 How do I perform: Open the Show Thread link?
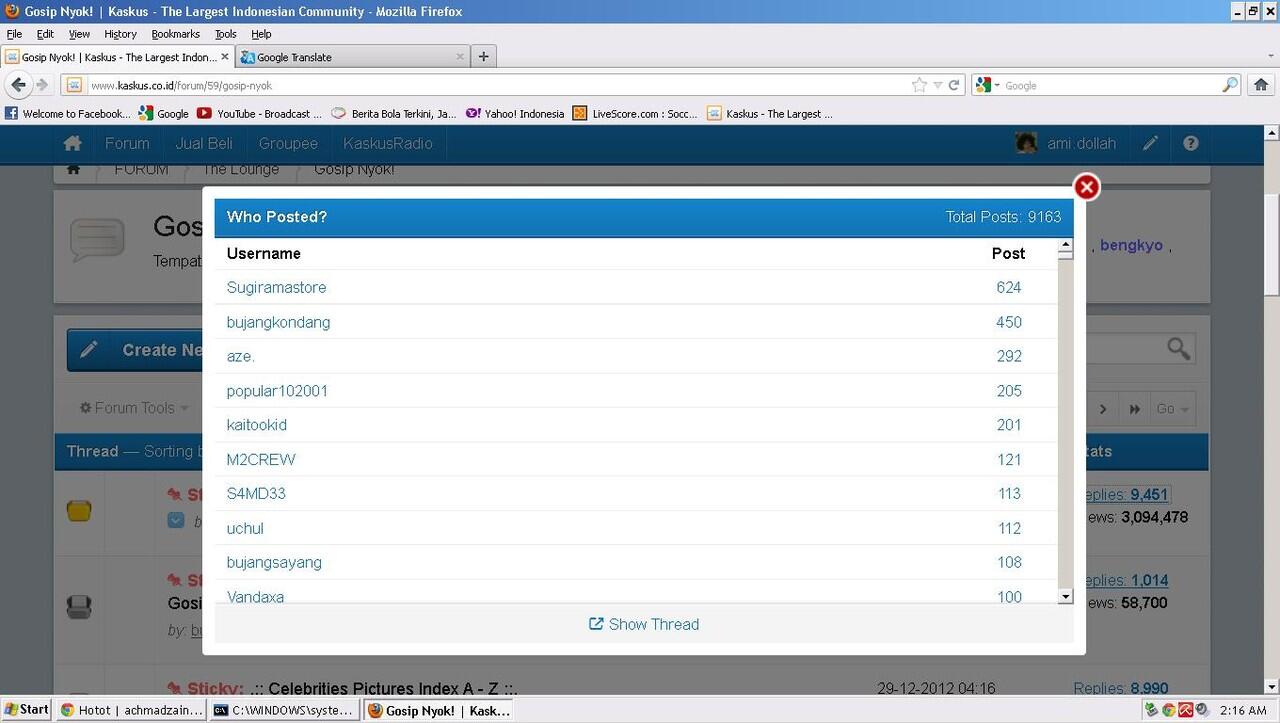(644, 624)
